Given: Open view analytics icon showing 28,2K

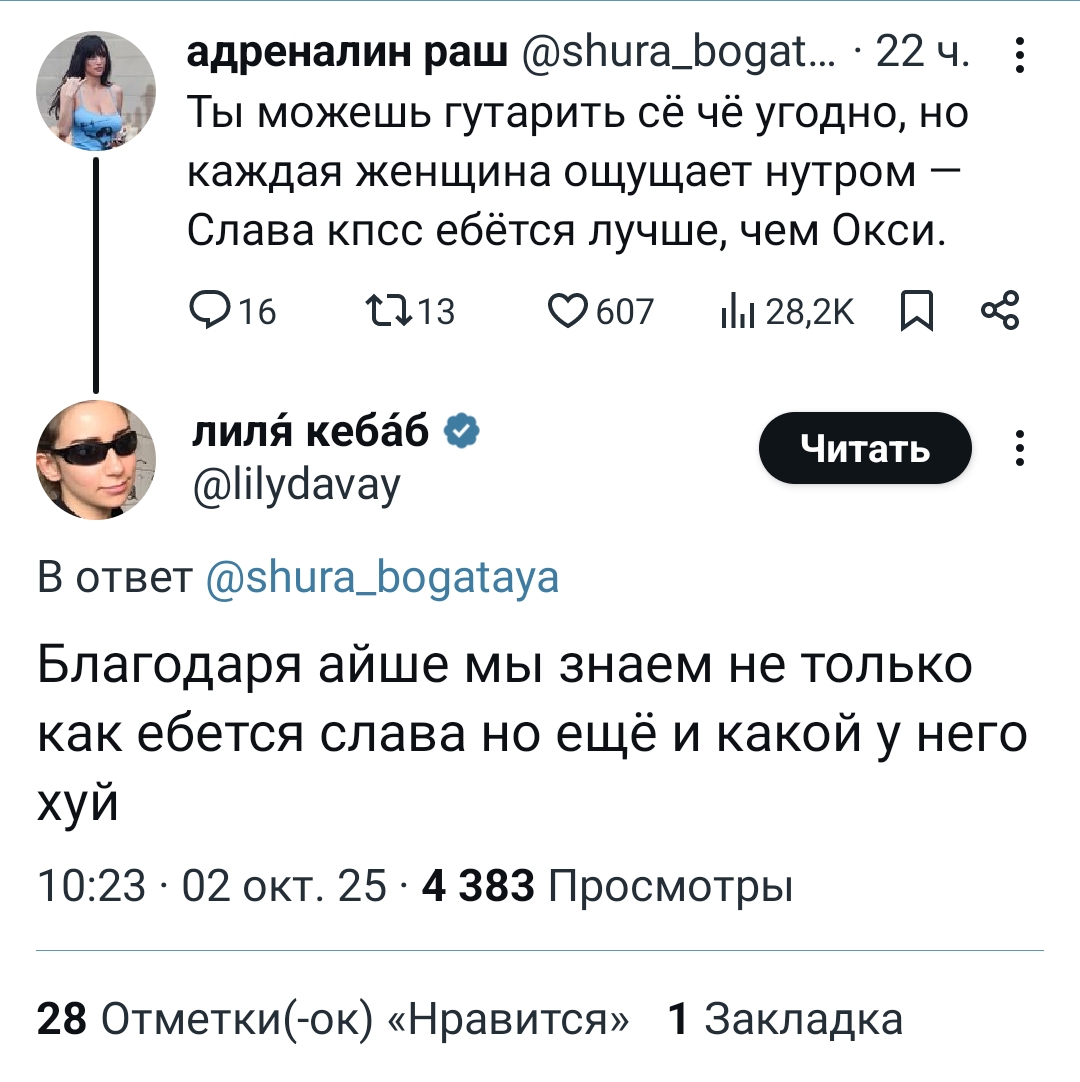Looking at the screenshot, I should [735, 313].
